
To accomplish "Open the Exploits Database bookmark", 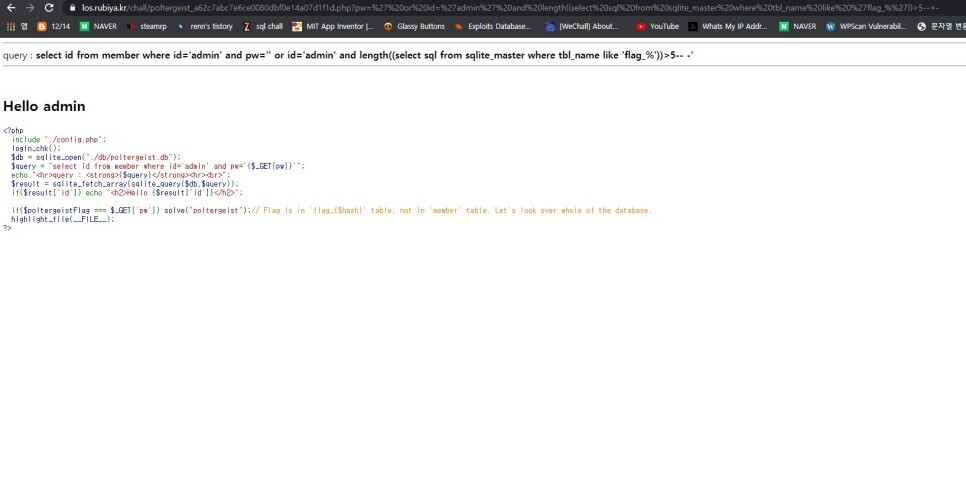I will click(x=492, y=26).
